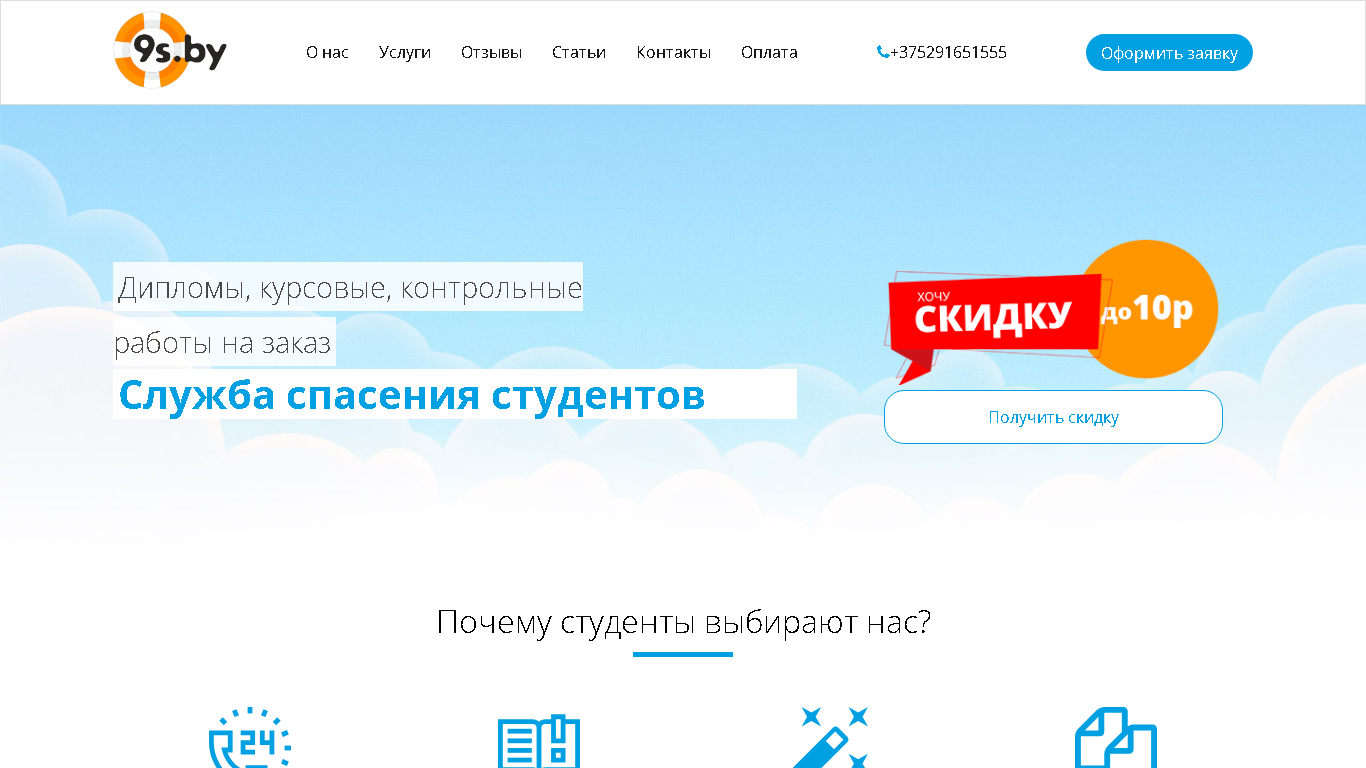
Task: Click the Служба спасения студентов headline
Action: coord(412,395)
